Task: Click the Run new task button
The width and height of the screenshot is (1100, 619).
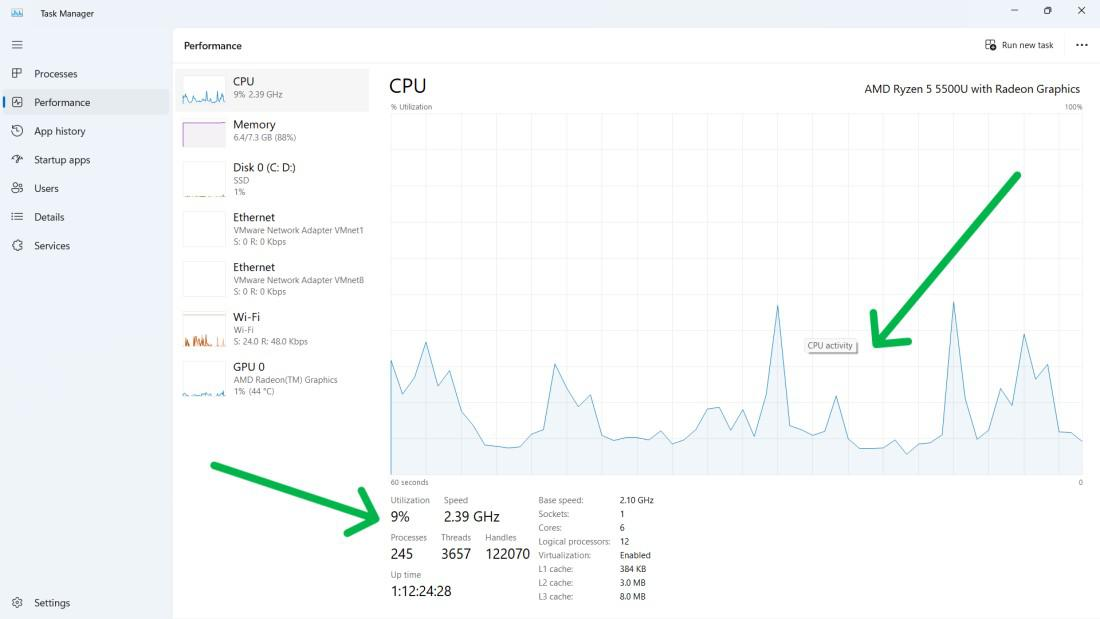Action: (1019, 45)
